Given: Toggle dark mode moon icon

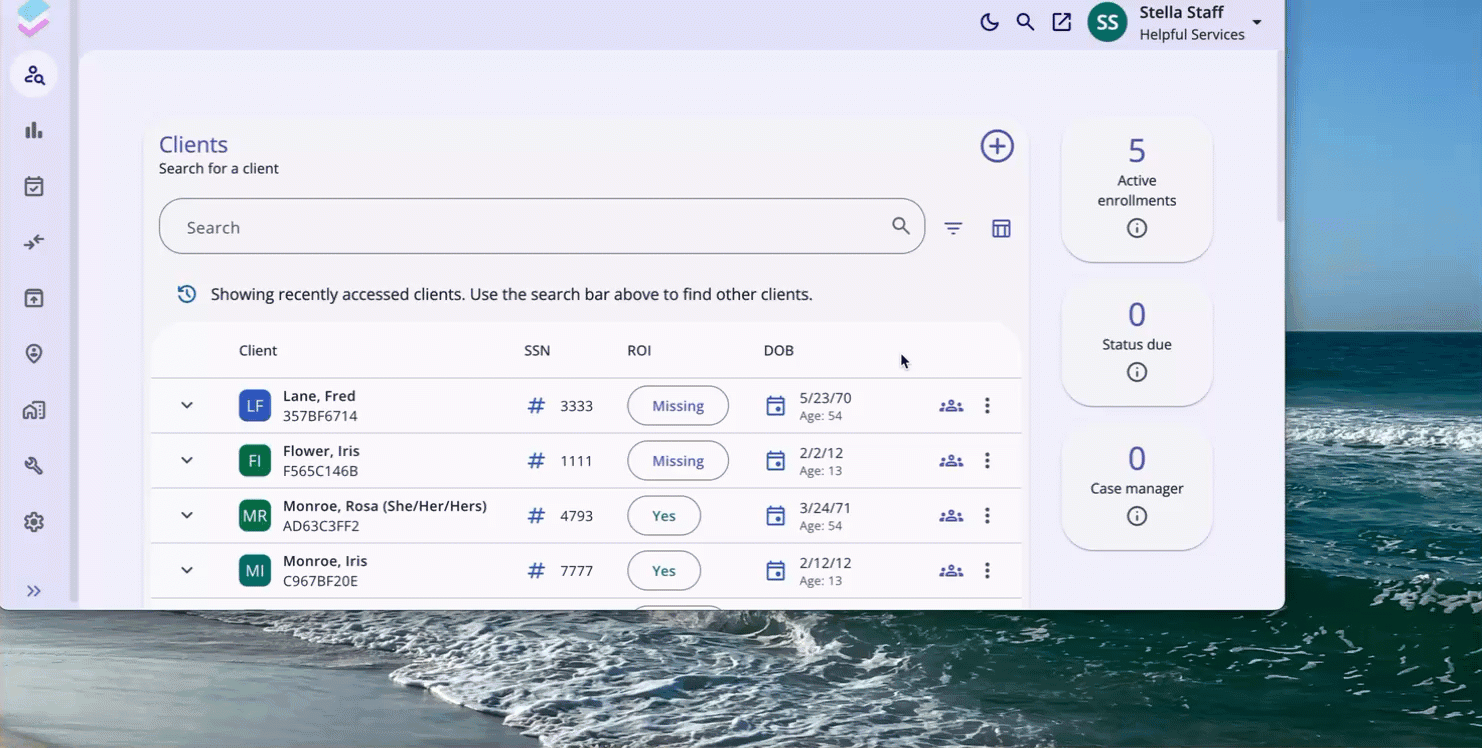Looking at the screenshot, I should (989, 22).
